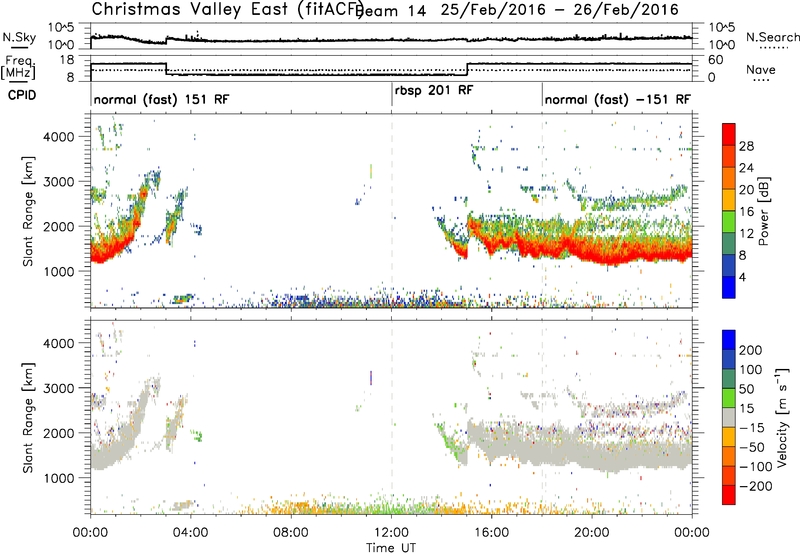Image resolution: width=800 pixels, height=554 pixels.
Task: Click the 'Velocity [m s-1]' colorbar title
Action: 781,417
